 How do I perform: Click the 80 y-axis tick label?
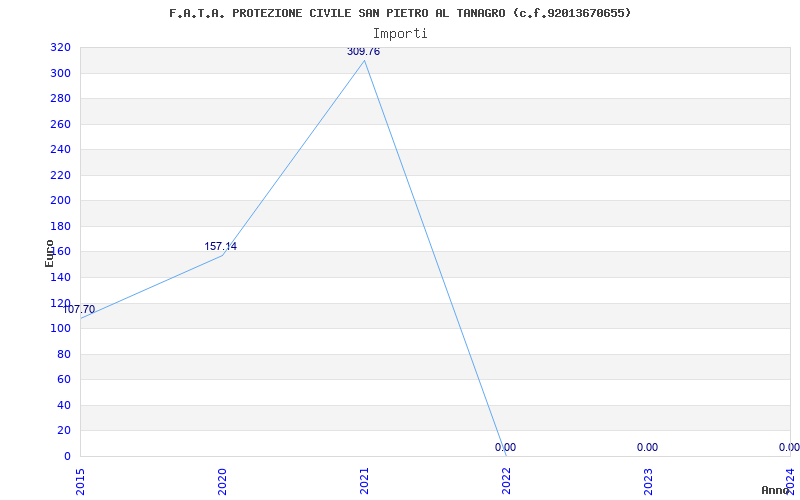[64, 354]
